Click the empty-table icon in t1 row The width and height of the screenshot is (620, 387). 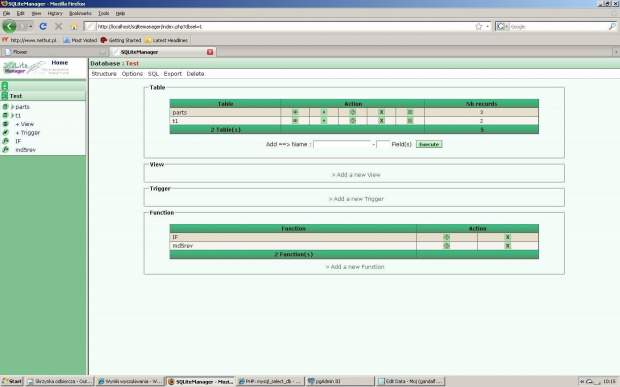tap(410, 121)
